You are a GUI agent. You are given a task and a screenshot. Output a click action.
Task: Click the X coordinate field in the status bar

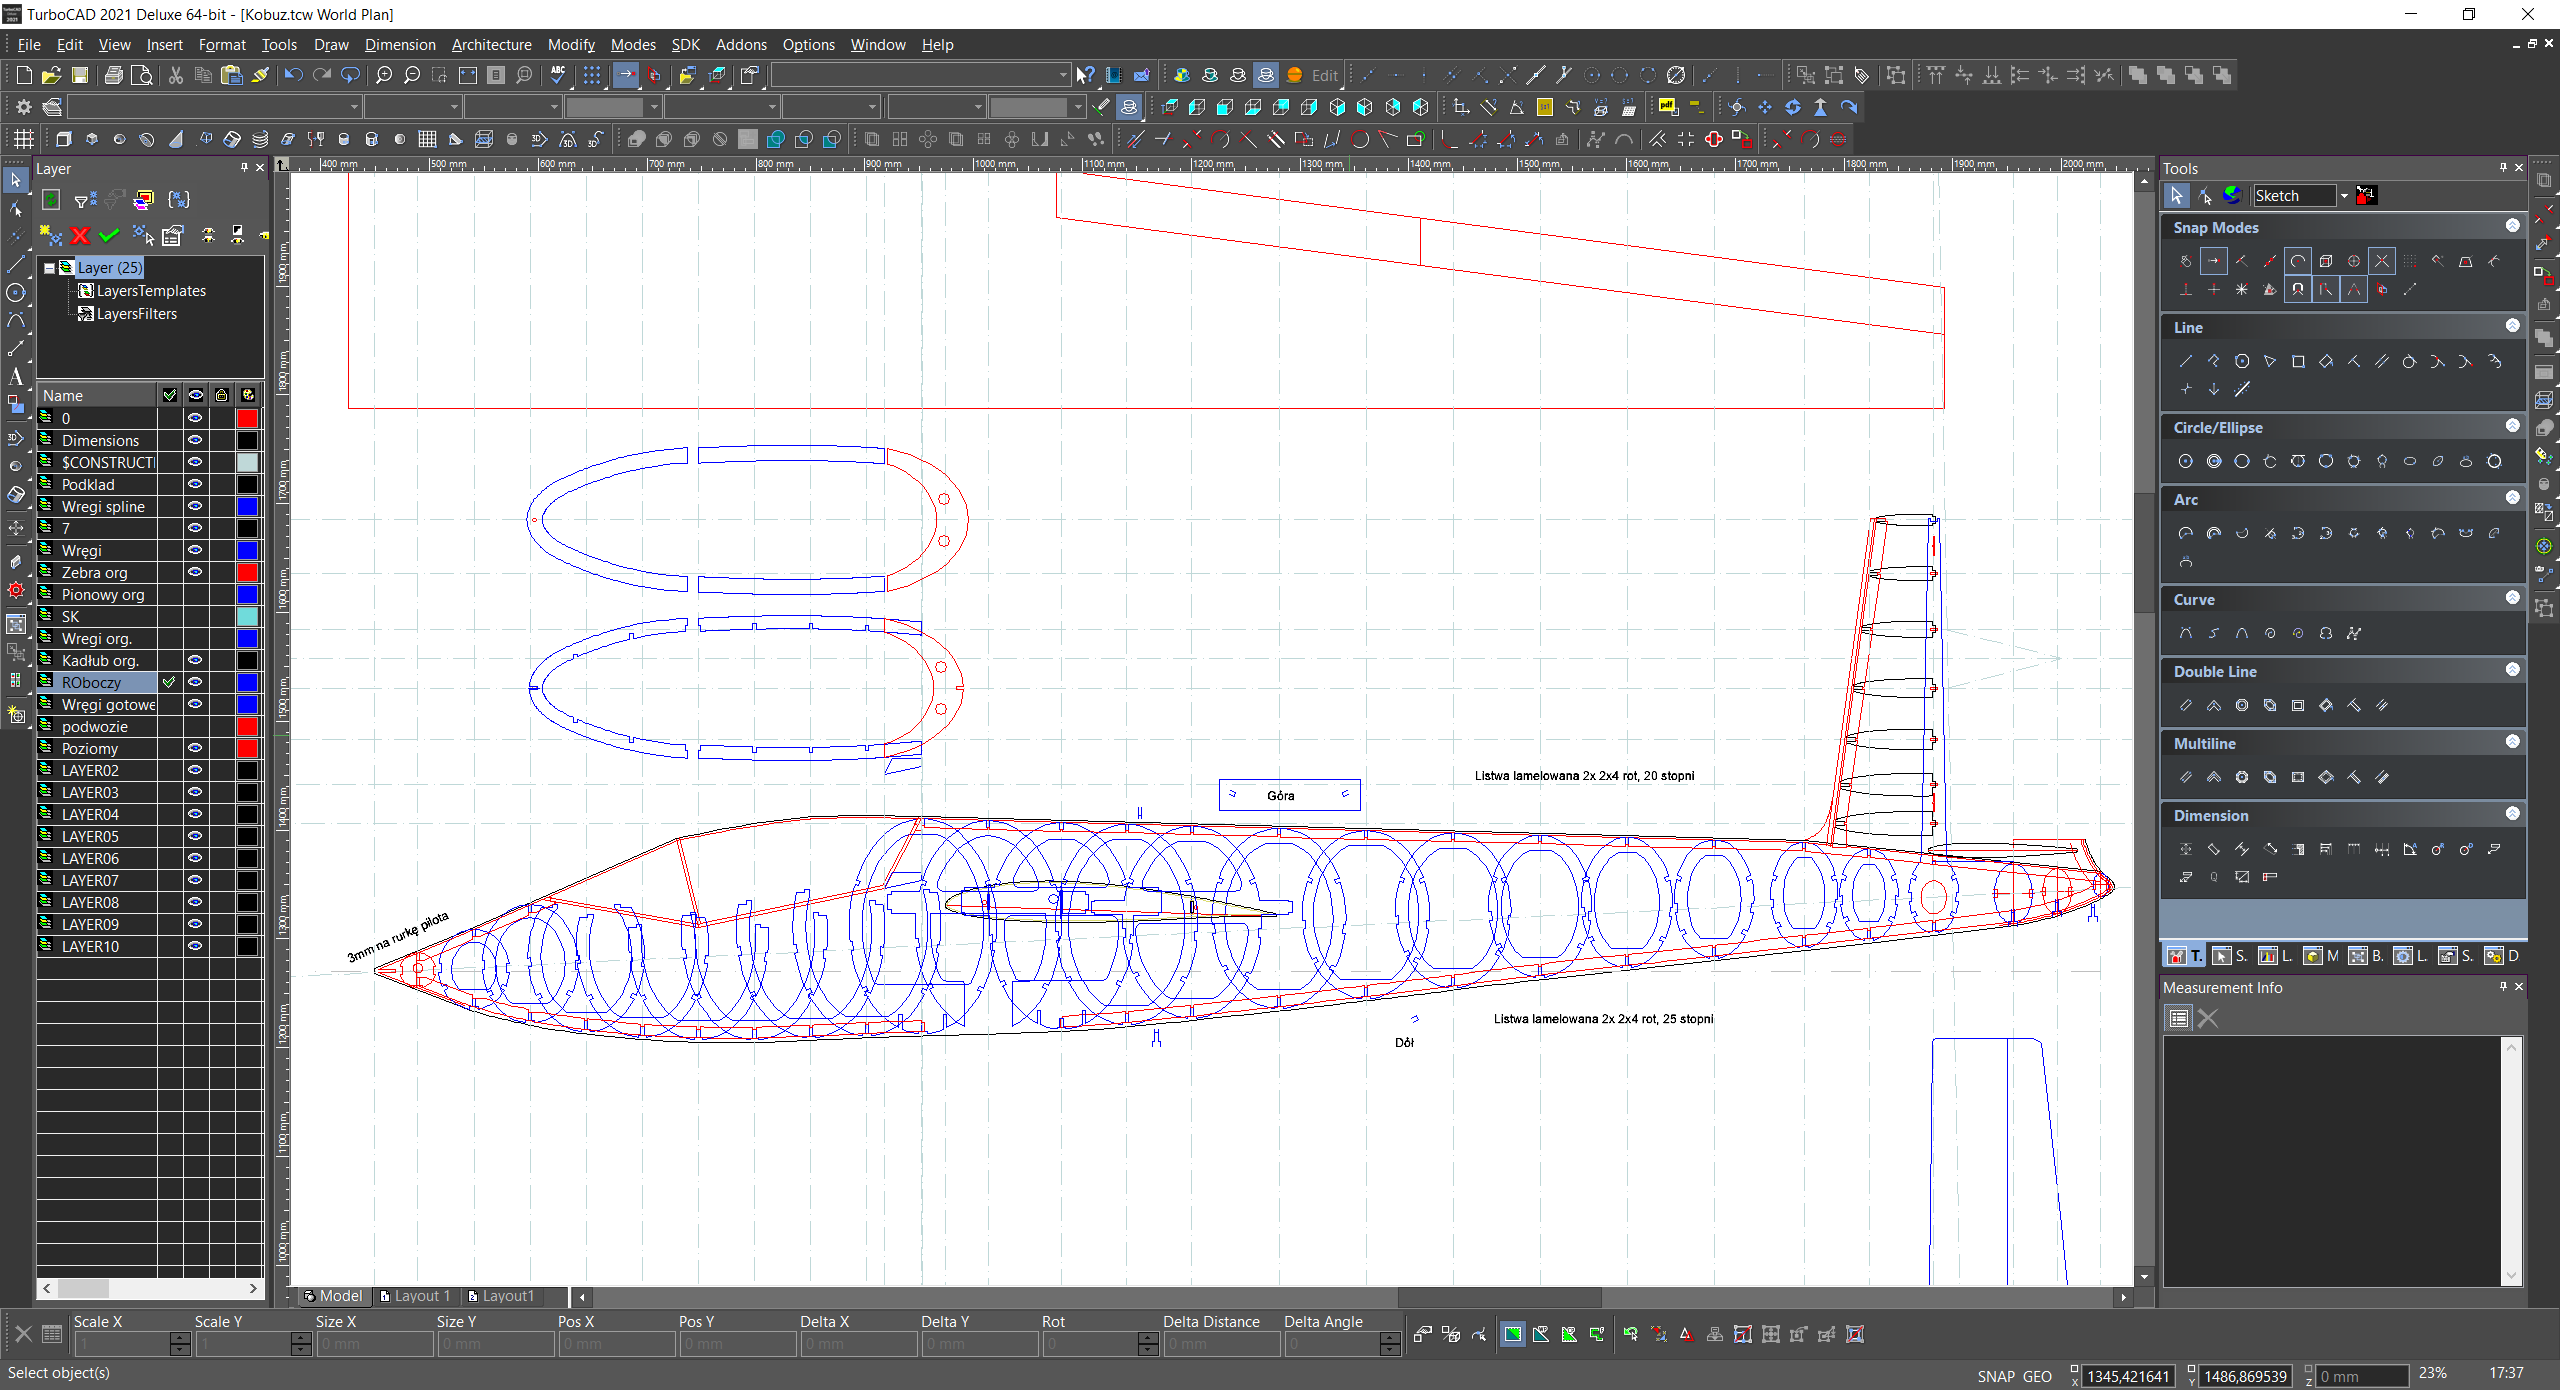2128,1376
